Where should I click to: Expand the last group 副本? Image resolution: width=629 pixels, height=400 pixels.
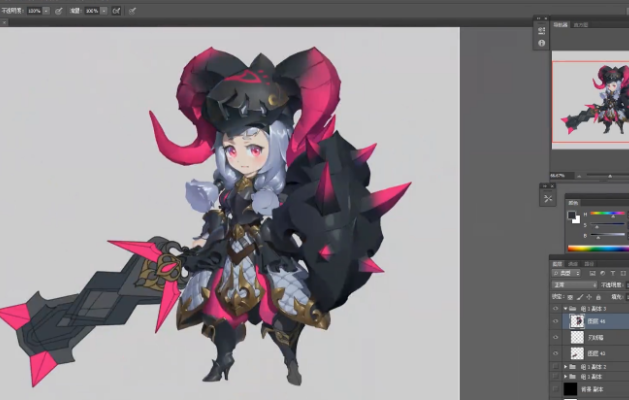tap(566, 377)
